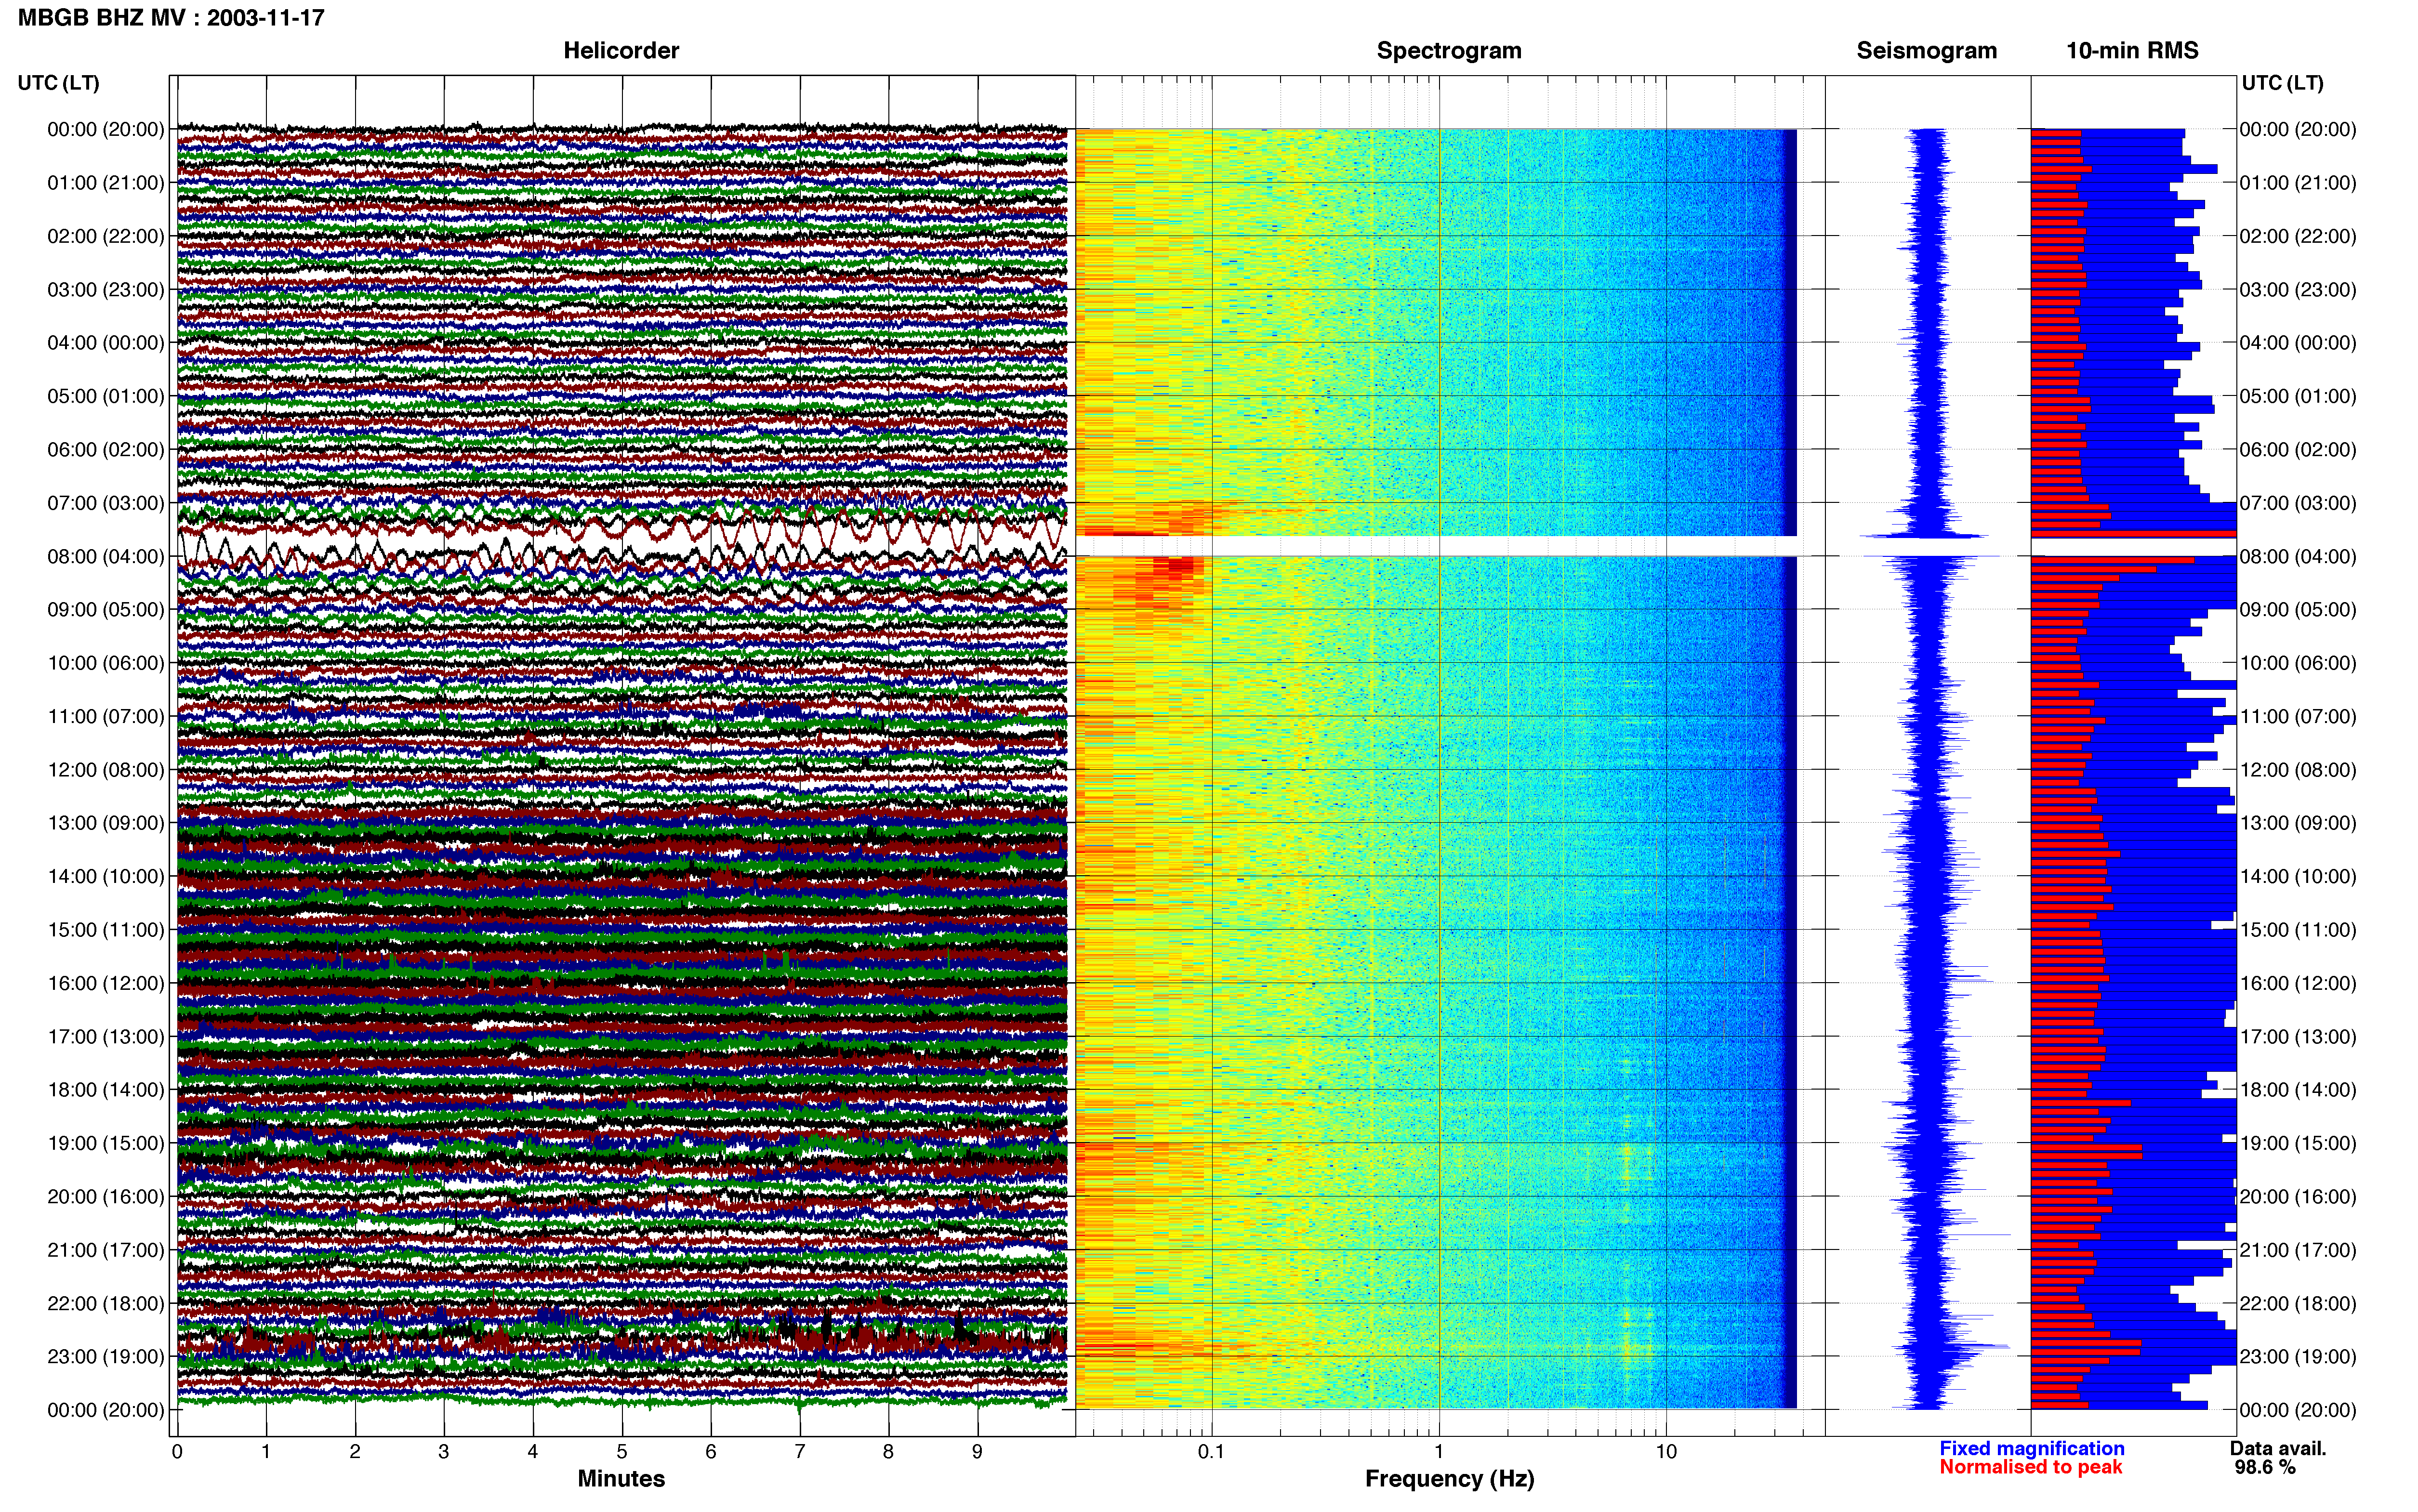Click left time label '05:00 (01:00)'
The image size is (2418, 1512).
pos(106,396)
